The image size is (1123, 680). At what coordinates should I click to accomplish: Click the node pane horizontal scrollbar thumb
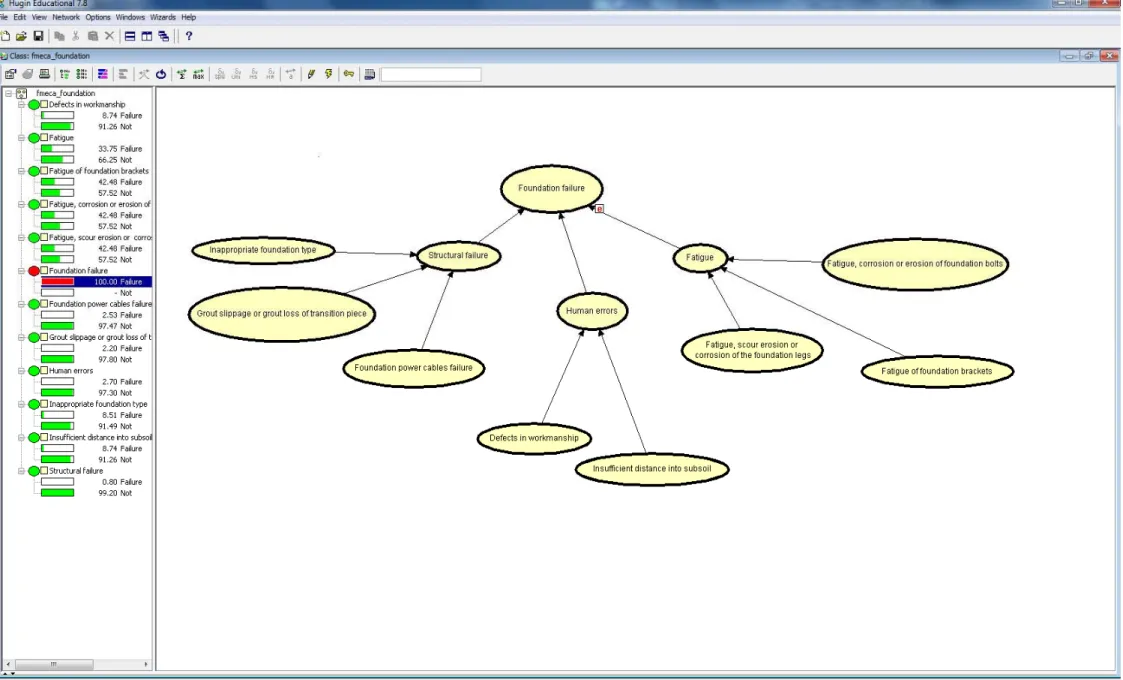click(x=54, y=664)
